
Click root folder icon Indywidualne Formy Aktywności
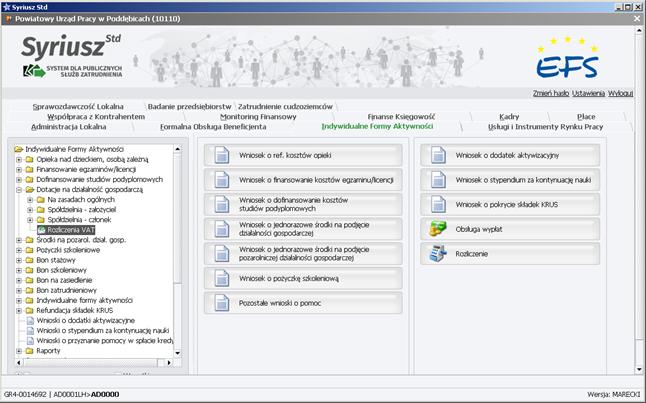[19, 149]
